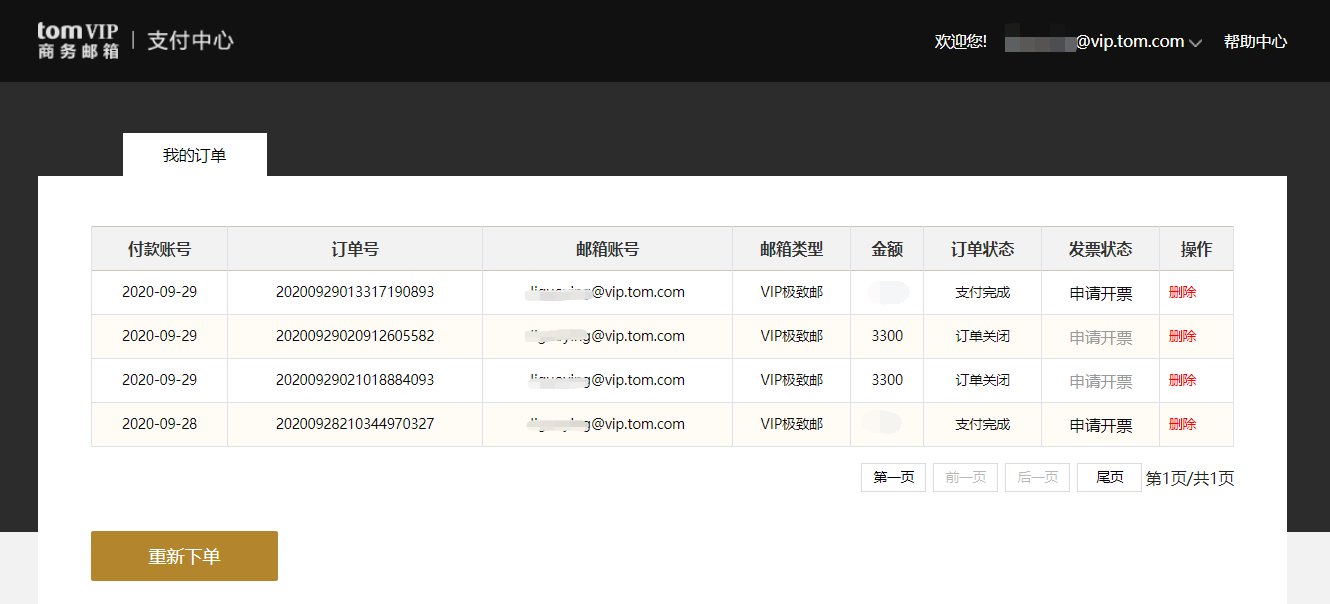Viewport: 1330px width, 604px height.
Task: Click 前一页 previous page button
Action: (x=965, y=478)
